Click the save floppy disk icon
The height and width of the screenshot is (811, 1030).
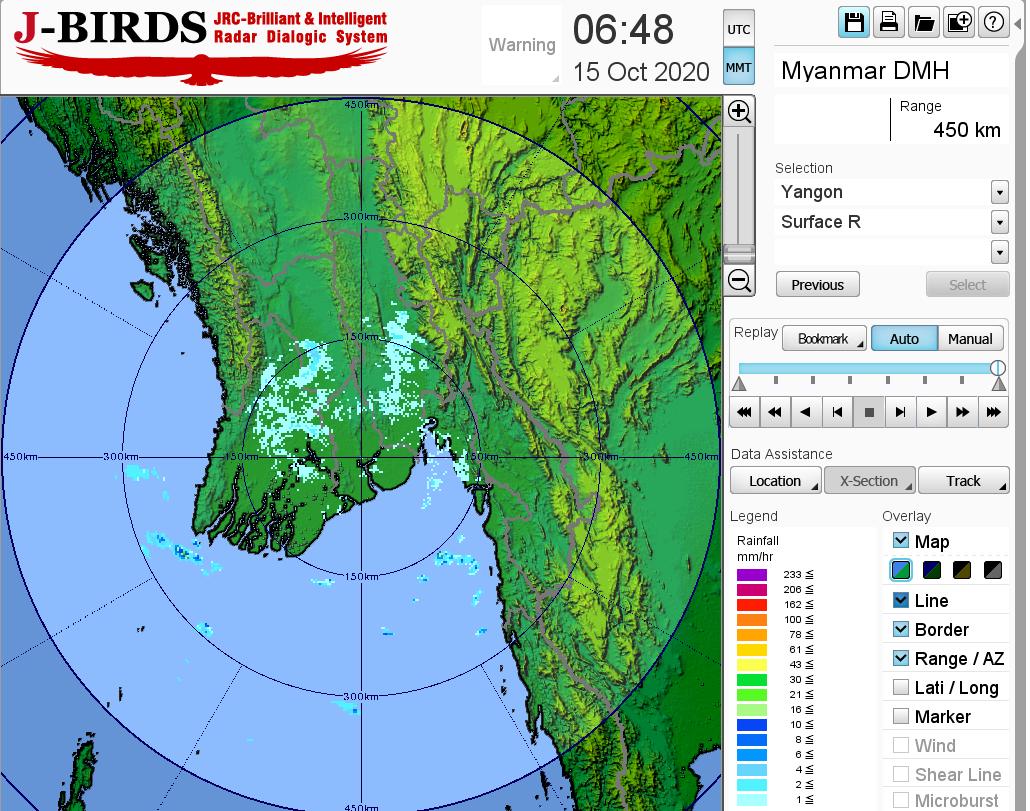pyautogui.click(x=854, y=23)
